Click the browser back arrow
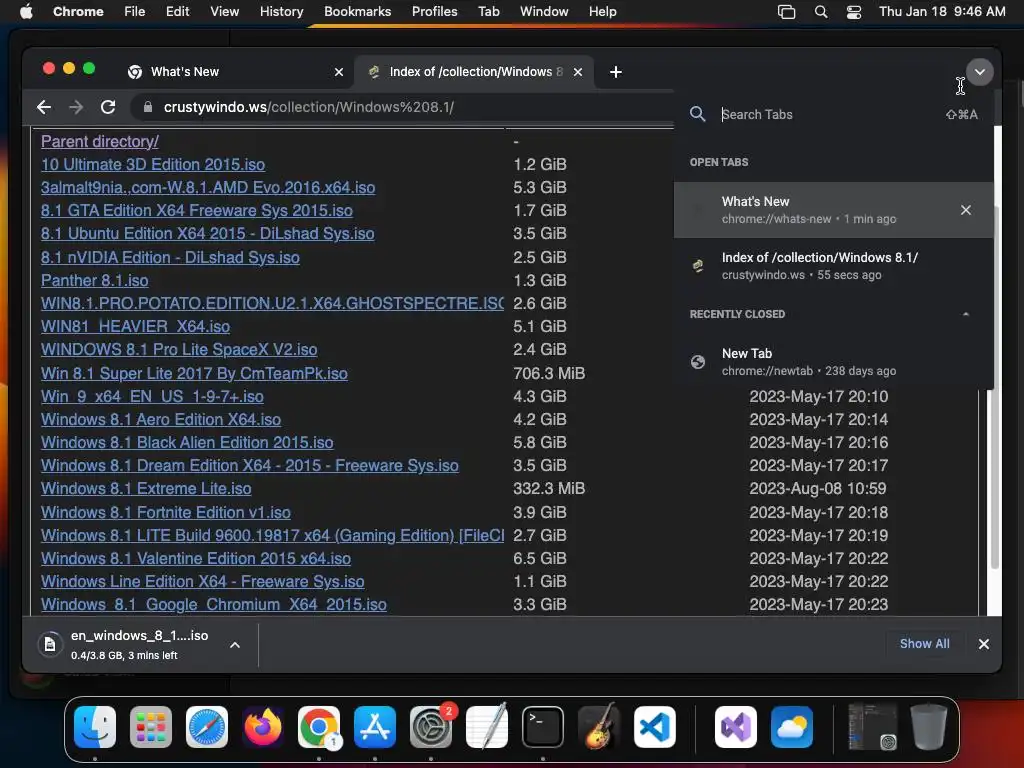Screen dimensions: 1024x768 (x=44, y=107)
